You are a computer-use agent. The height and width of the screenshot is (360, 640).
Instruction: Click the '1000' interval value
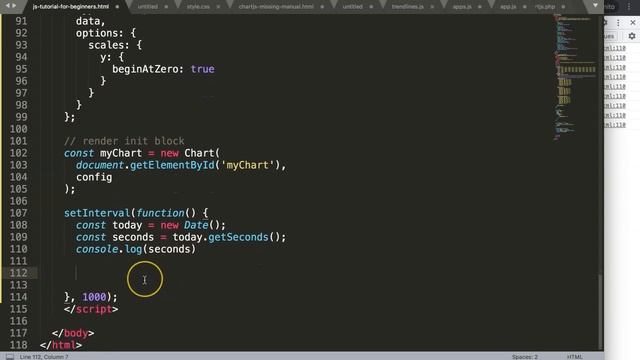(x=94, y=297)
